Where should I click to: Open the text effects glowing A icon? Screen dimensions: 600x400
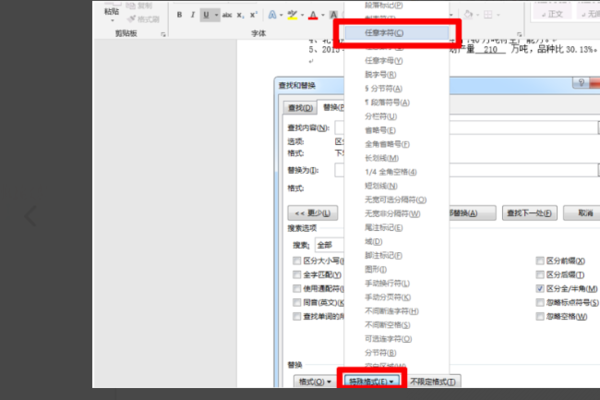pos(272,15)
